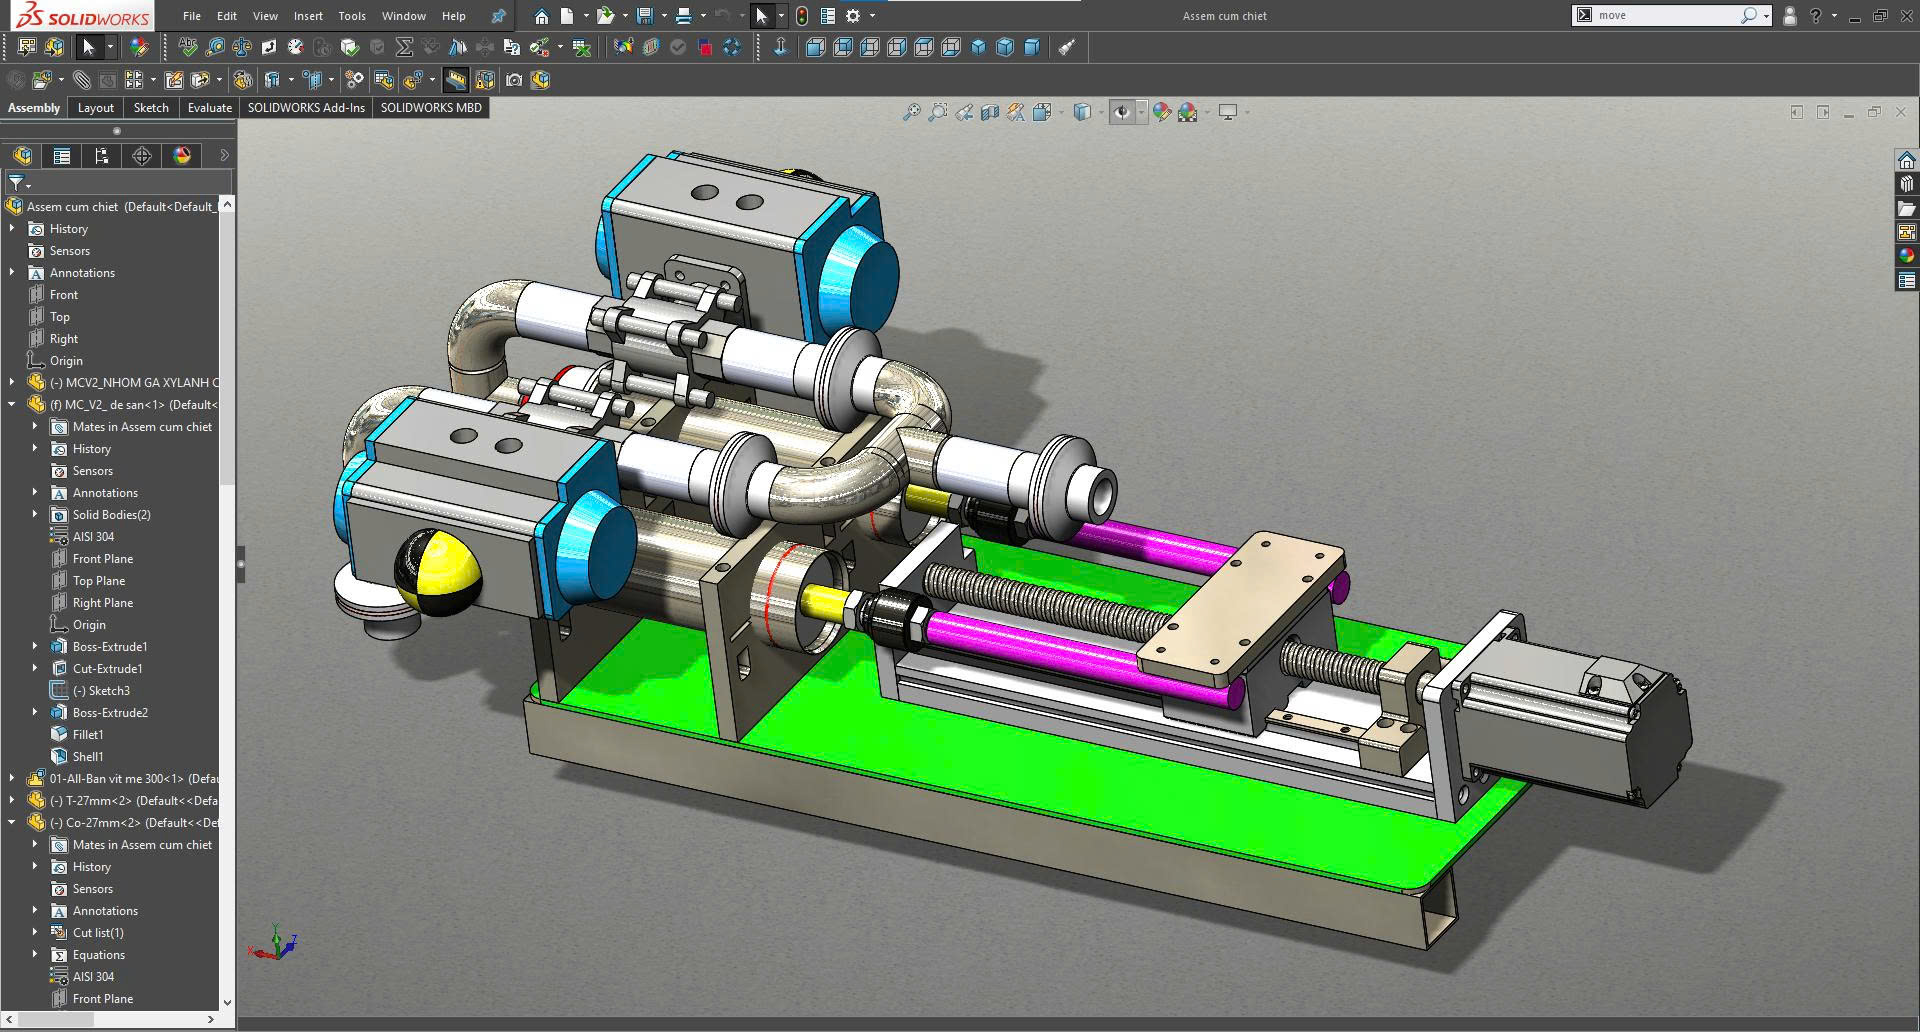Click the Take Snapshot camera icon
The width and height of the screenshot is (1920, 1032).
[x=514, y=80]
